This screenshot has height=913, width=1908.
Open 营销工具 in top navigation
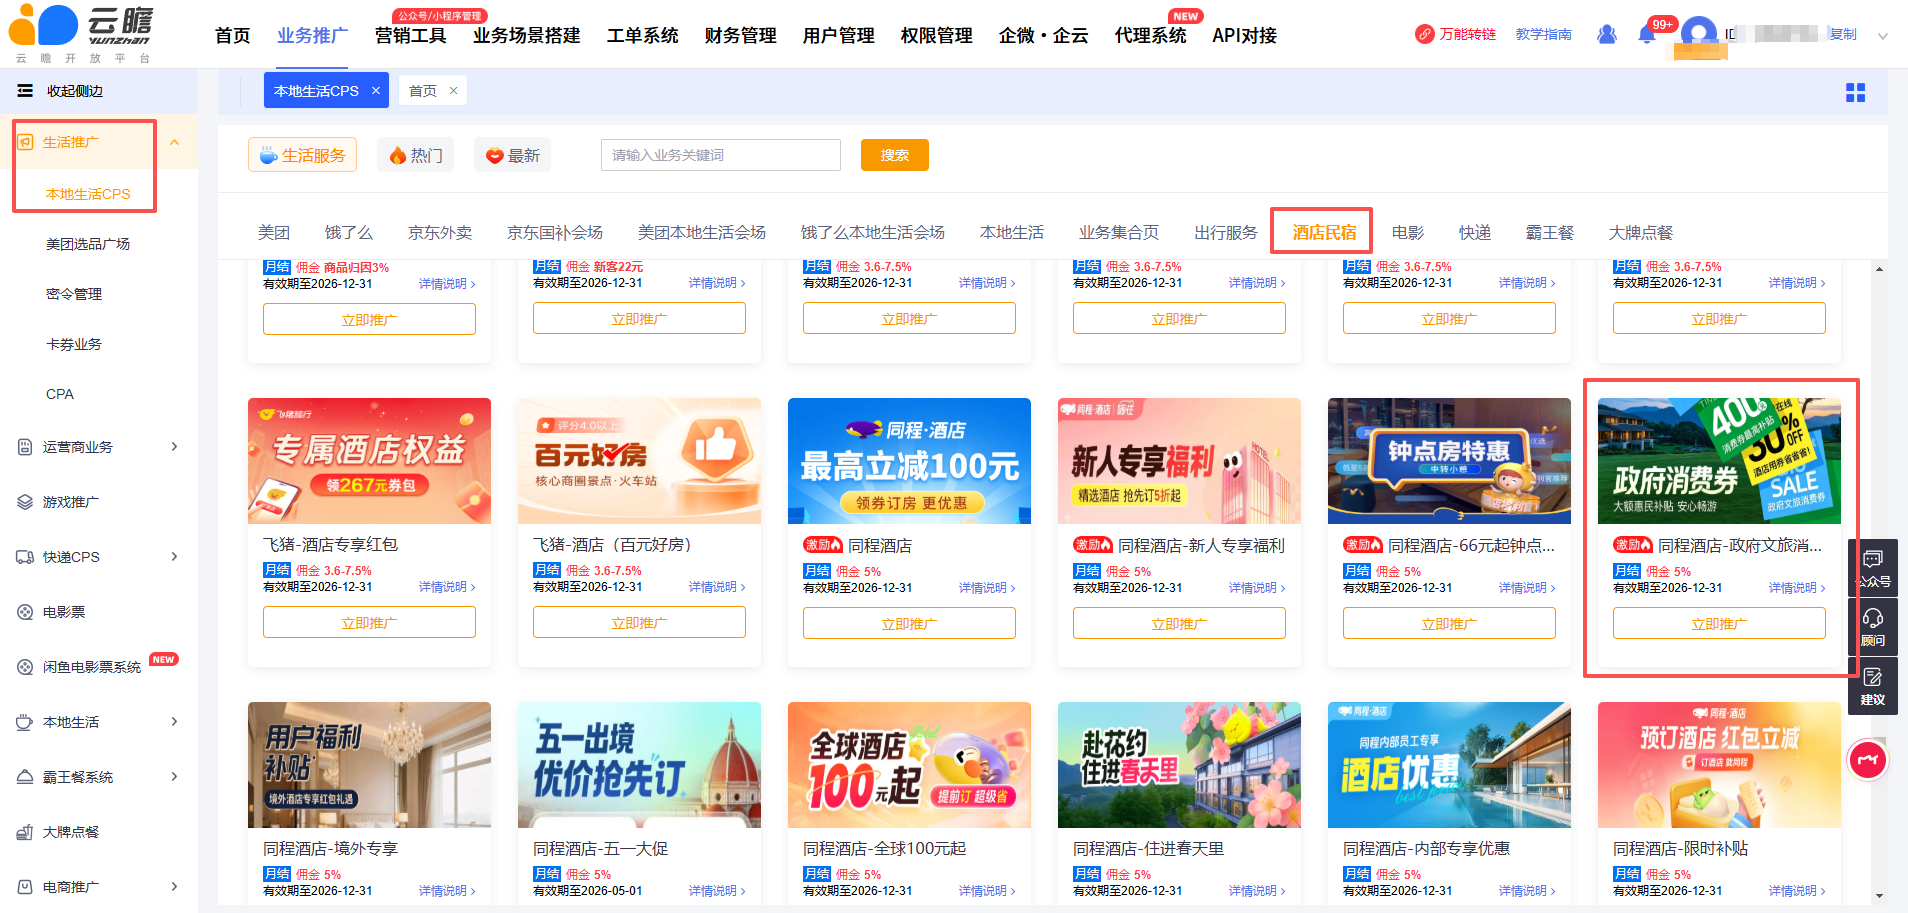[x=410, y=36]
